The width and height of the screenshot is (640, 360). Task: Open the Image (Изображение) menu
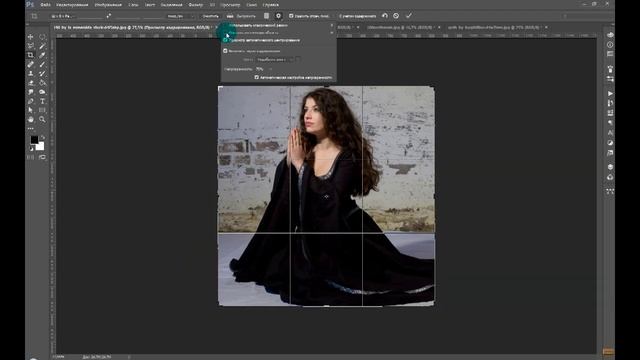tap(108, 5)
